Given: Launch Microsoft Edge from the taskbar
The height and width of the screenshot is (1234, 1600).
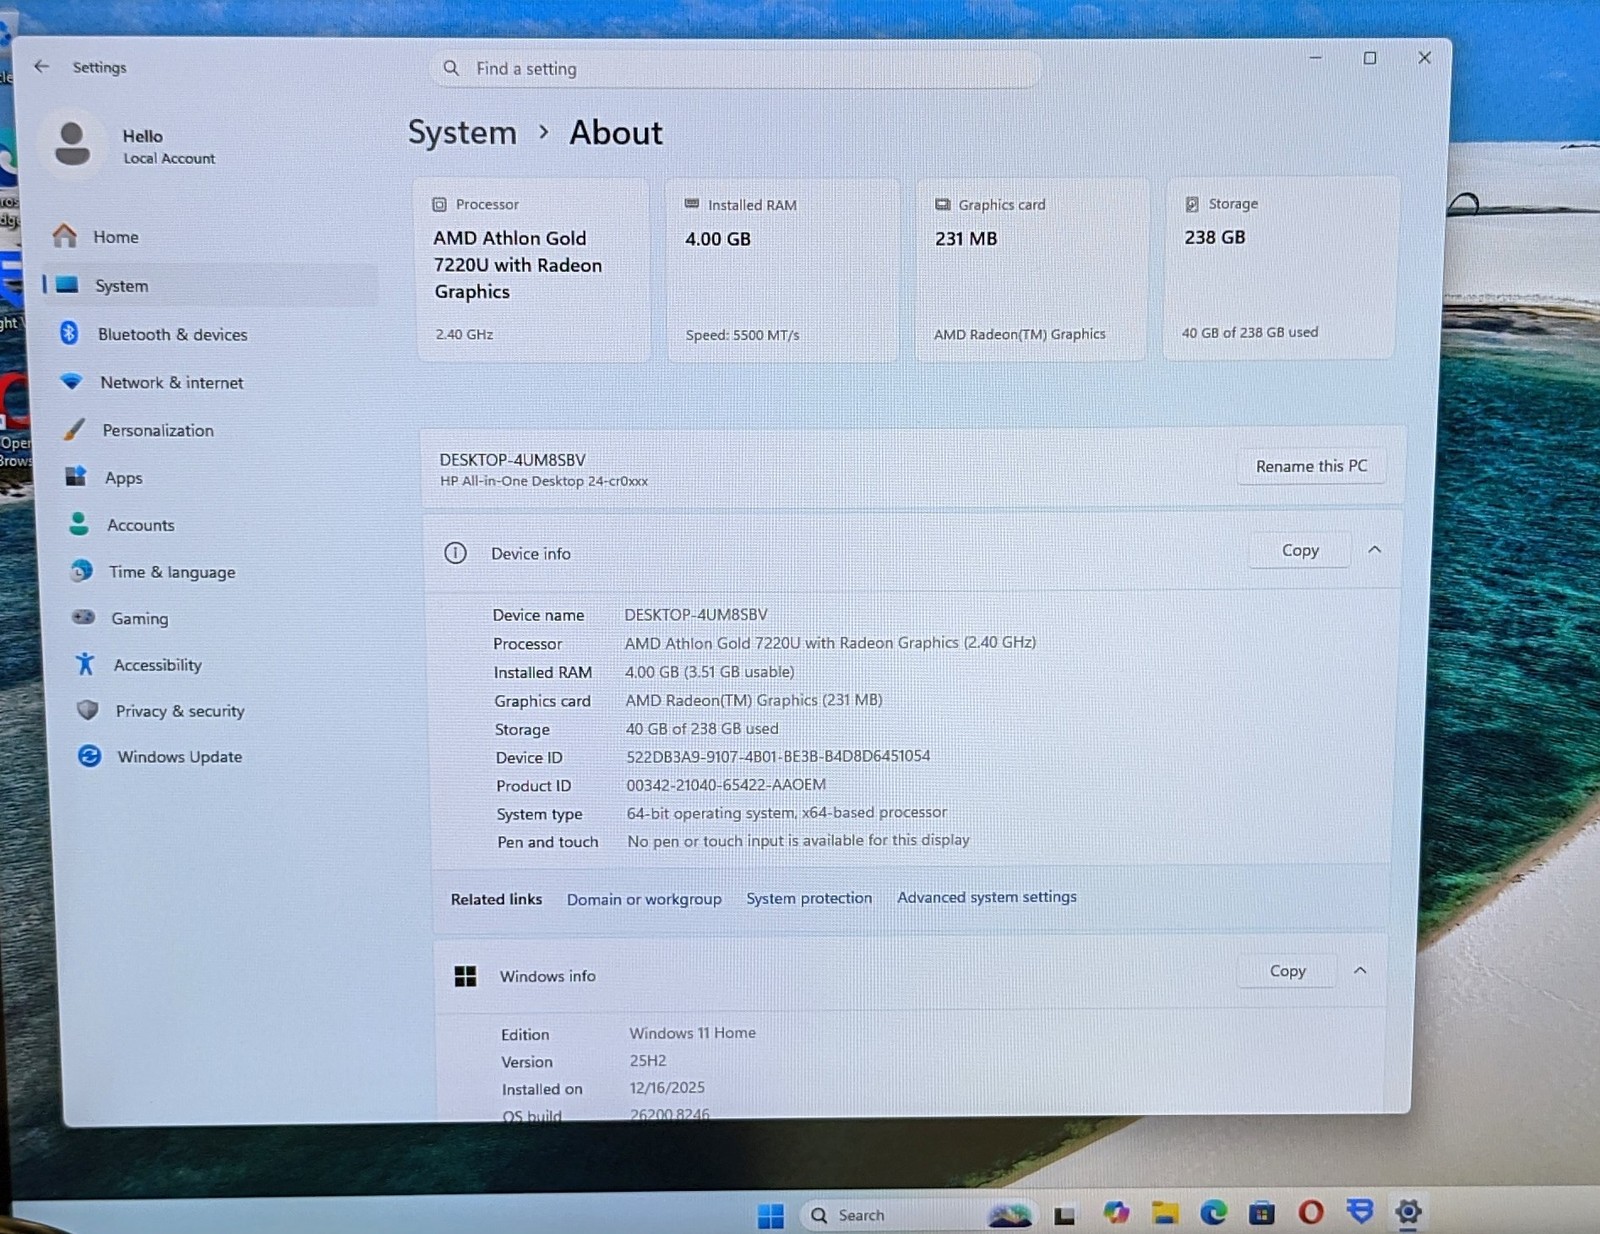Looking at the screenshot, I should point(1213,1213).
